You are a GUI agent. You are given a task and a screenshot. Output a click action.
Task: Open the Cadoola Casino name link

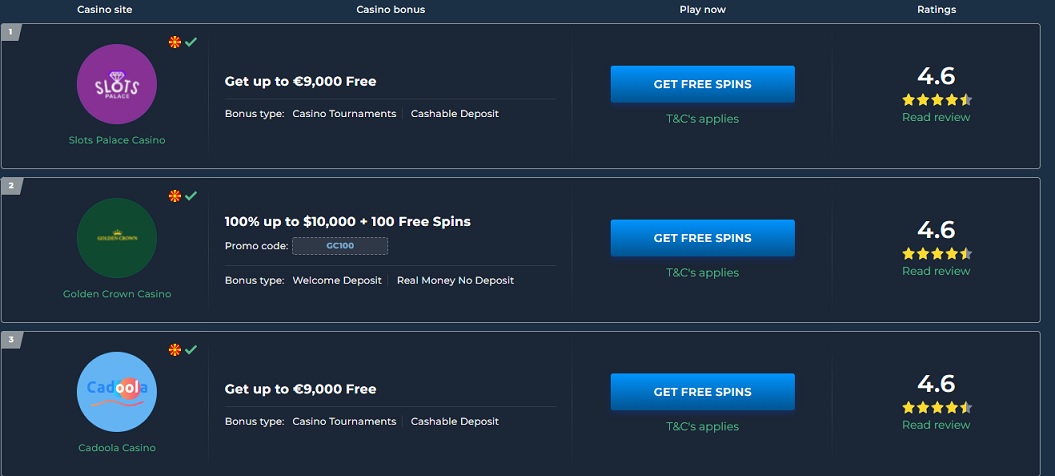(117, 448)
